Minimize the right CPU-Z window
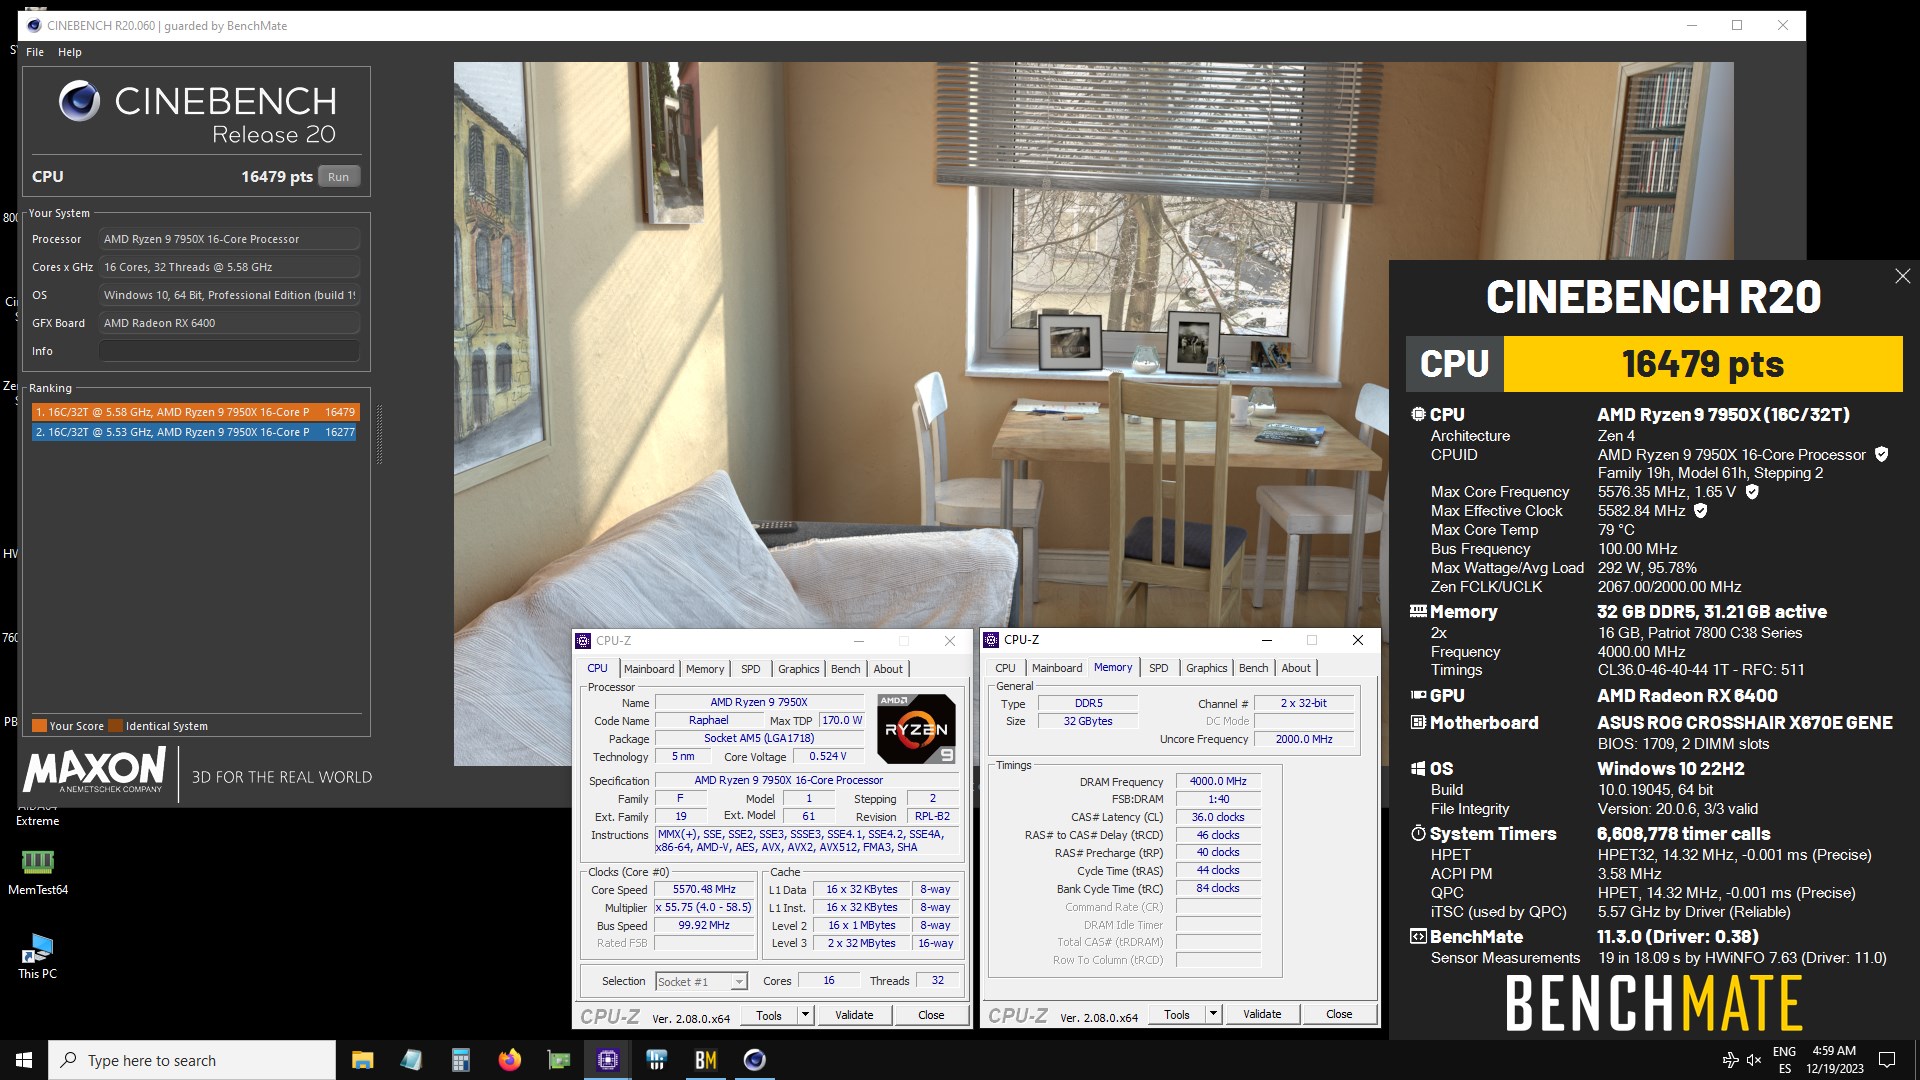 [1266, 640]
